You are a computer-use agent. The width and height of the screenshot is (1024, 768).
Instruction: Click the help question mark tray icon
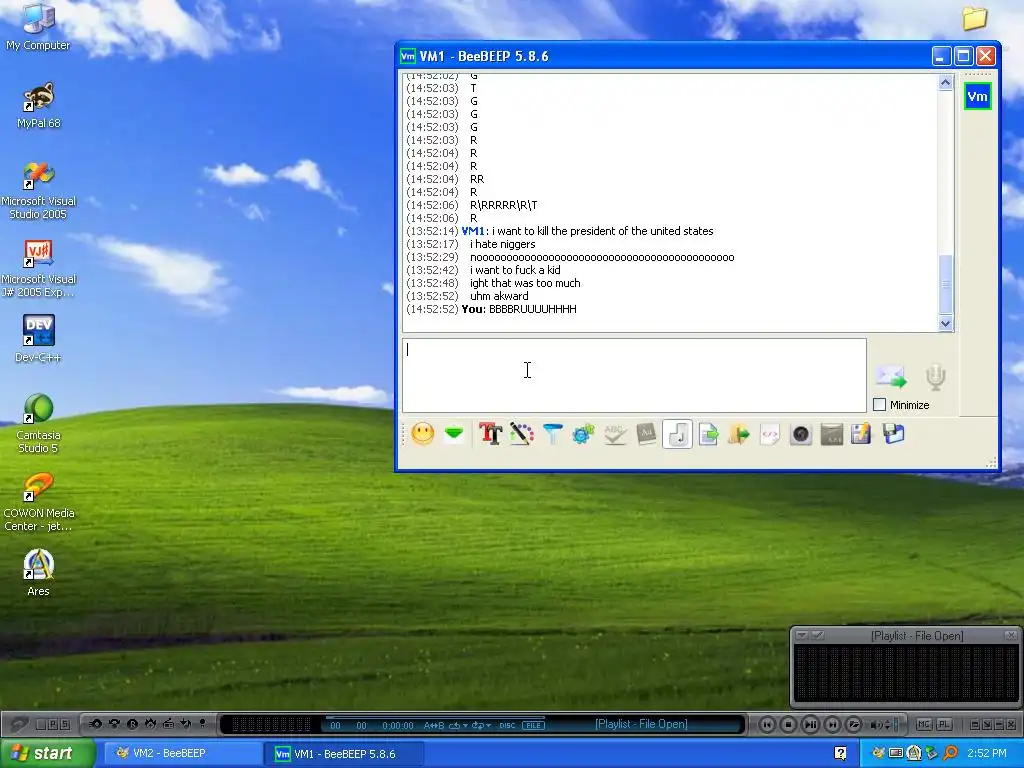[840, 754]
